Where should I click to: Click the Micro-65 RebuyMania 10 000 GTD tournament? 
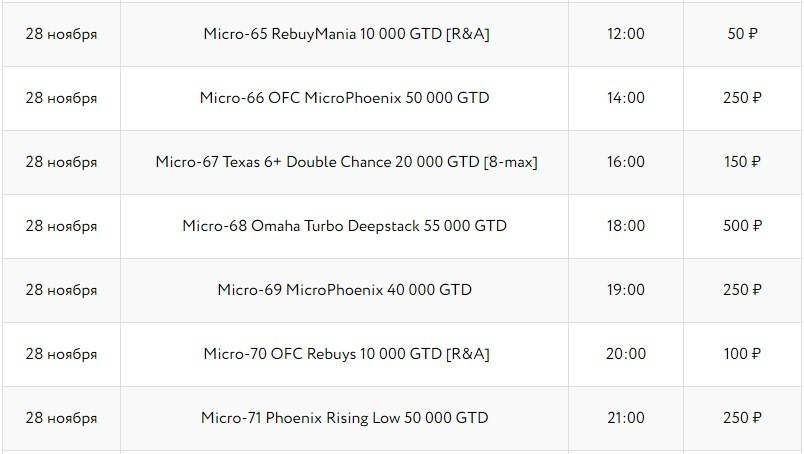pos(344,34)
